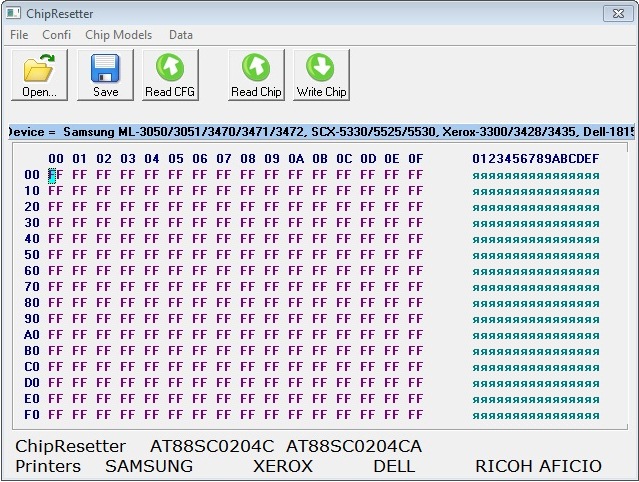Select highlighted byte at row 00 column 00
The width and height of the screenshot is (639, 482).
pyautogui.click(x=55, y=175)
